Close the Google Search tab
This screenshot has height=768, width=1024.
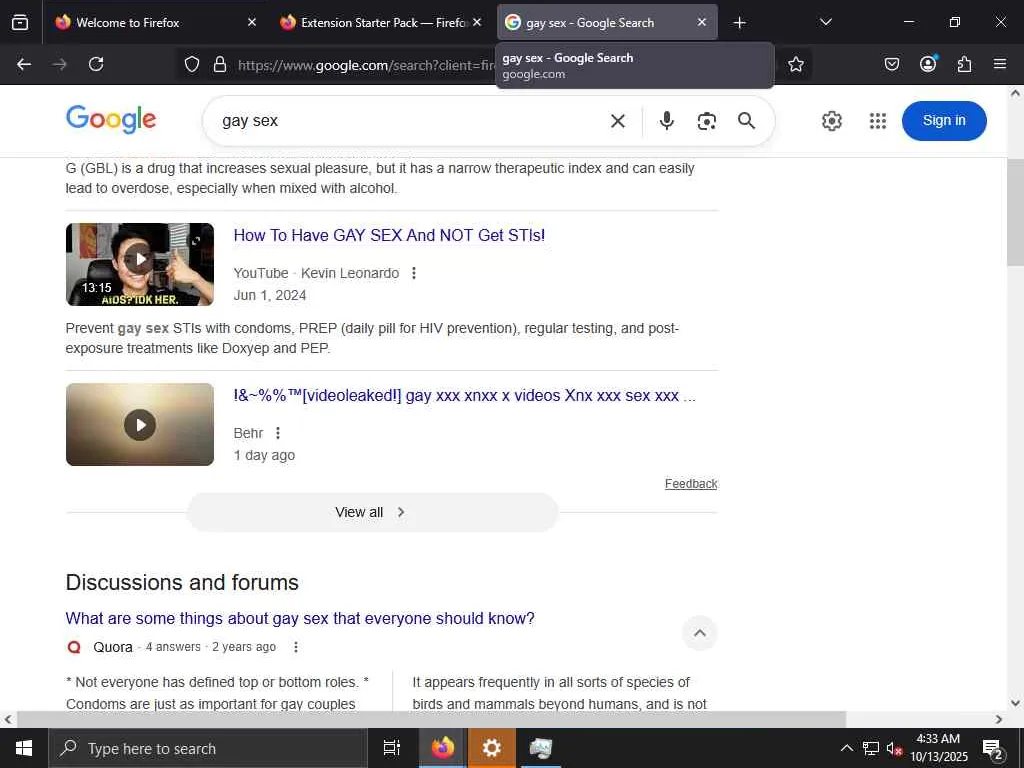[x=701, y=22]
